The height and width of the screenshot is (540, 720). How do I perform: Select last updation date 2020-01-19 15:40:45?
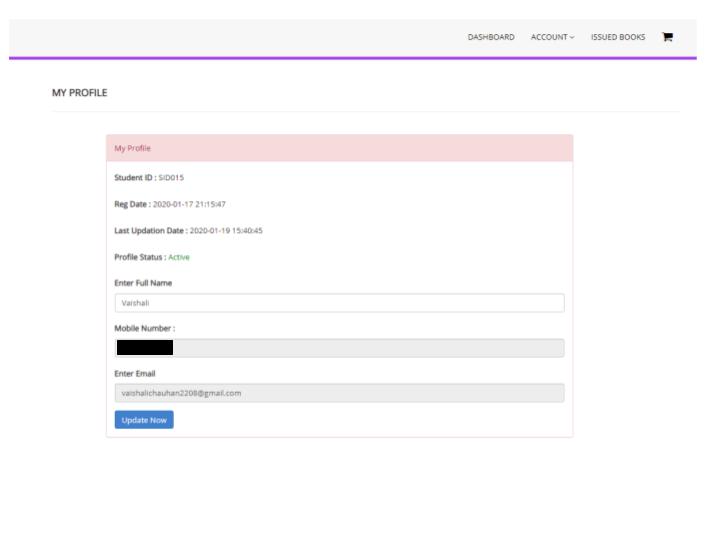coord(226,231)
